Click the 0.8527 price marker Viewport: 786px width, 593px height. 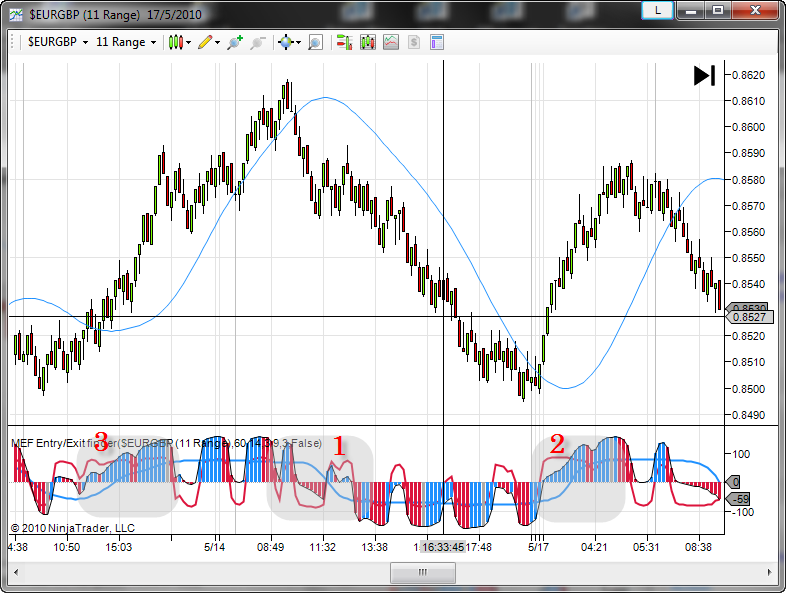749,317
